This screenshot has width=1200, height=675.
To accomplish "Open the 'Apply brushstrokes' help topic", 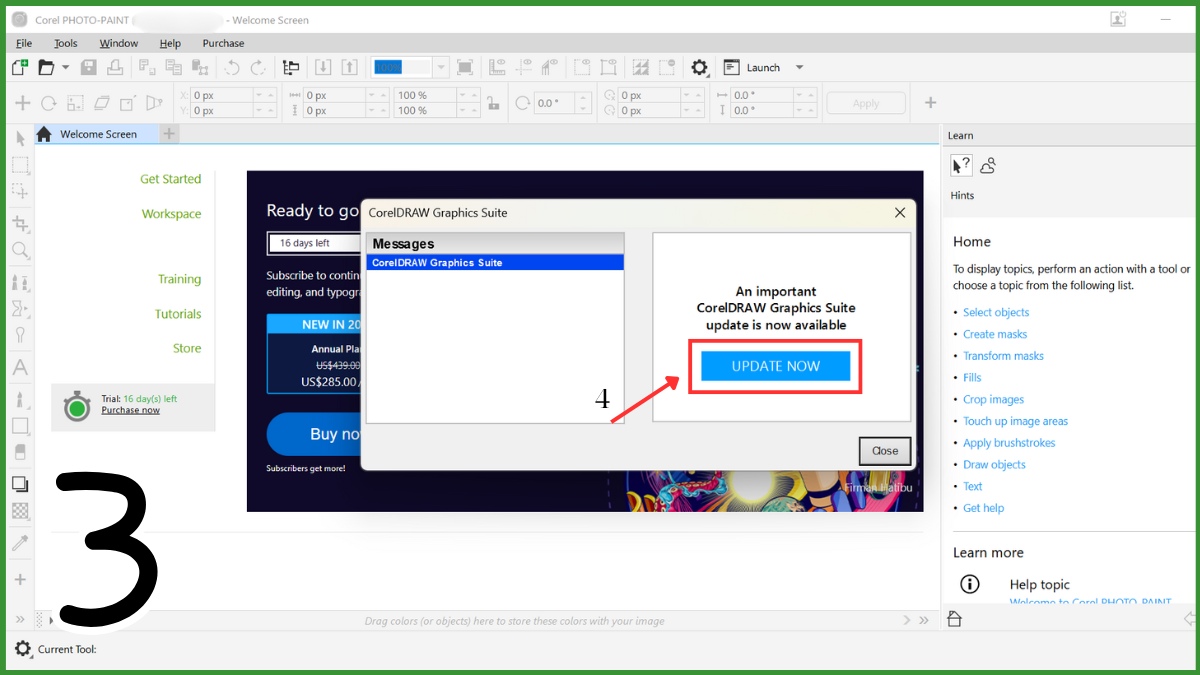I will tap(1009, 443).
